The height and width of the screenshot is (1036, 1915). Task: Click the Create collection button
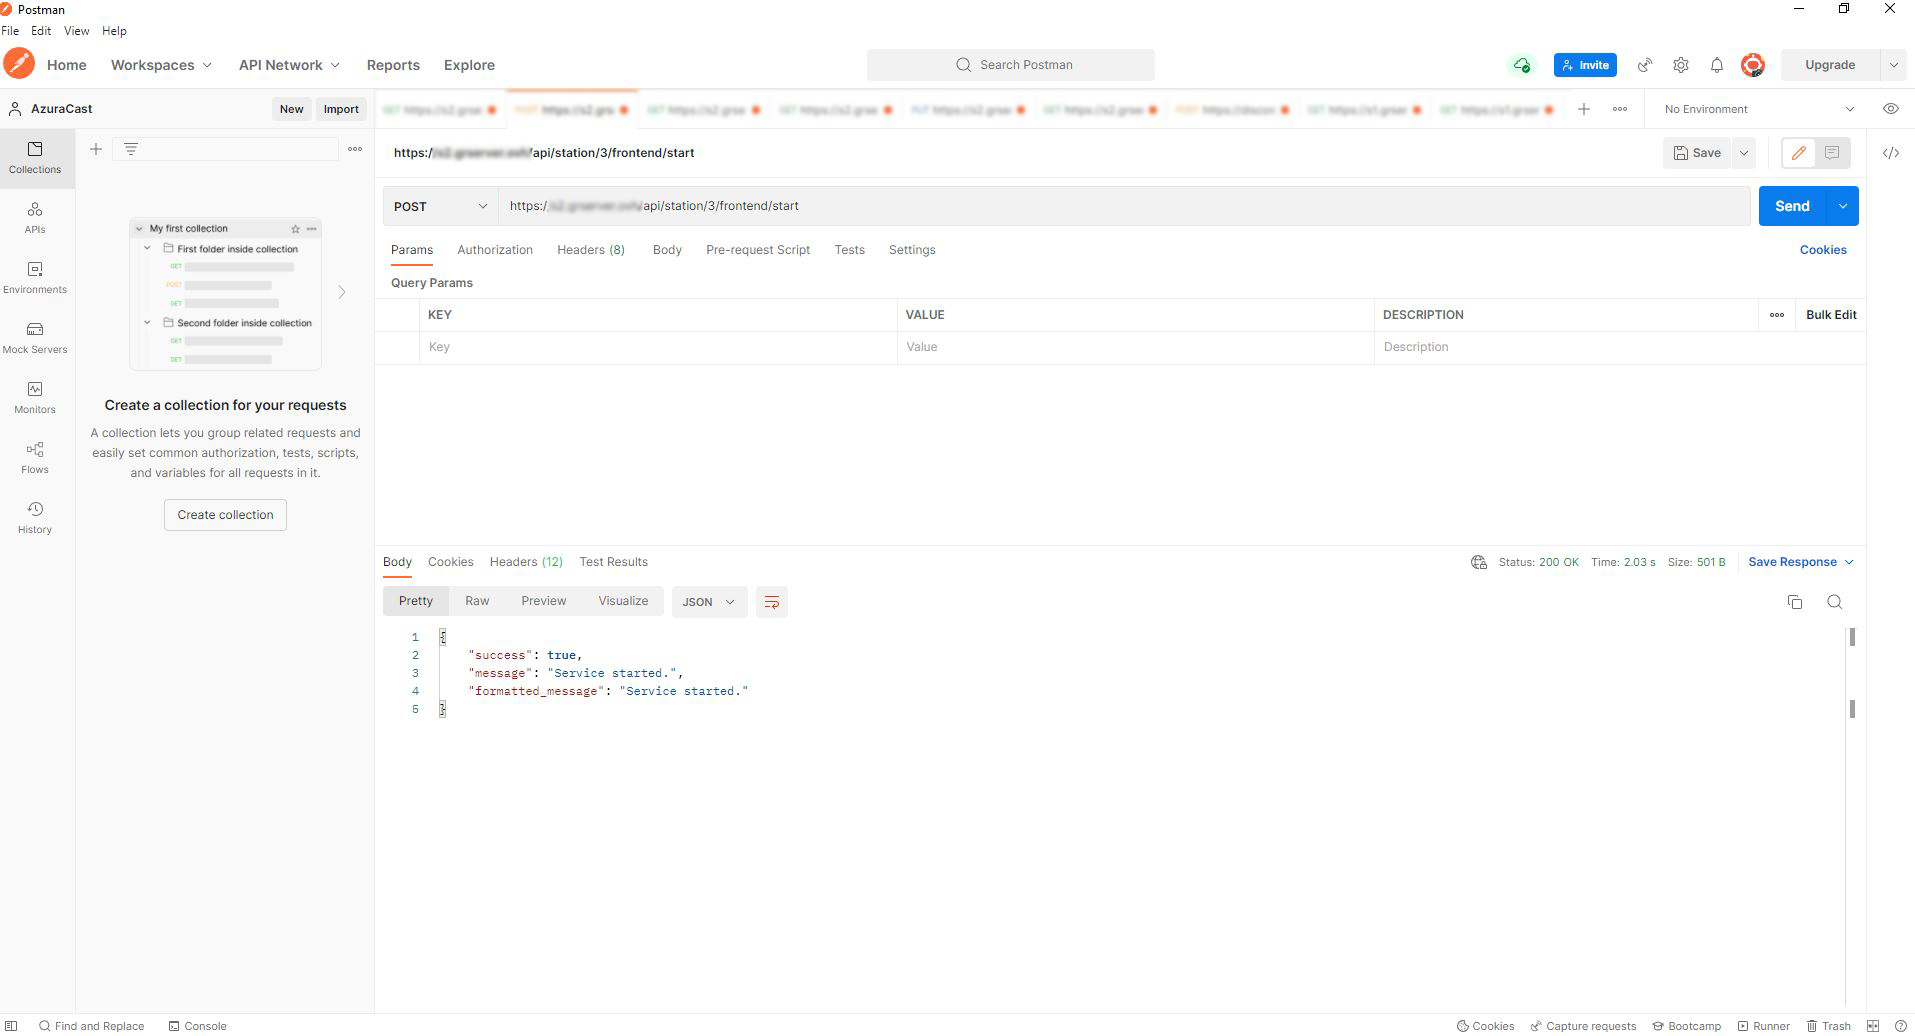[224, 514]
